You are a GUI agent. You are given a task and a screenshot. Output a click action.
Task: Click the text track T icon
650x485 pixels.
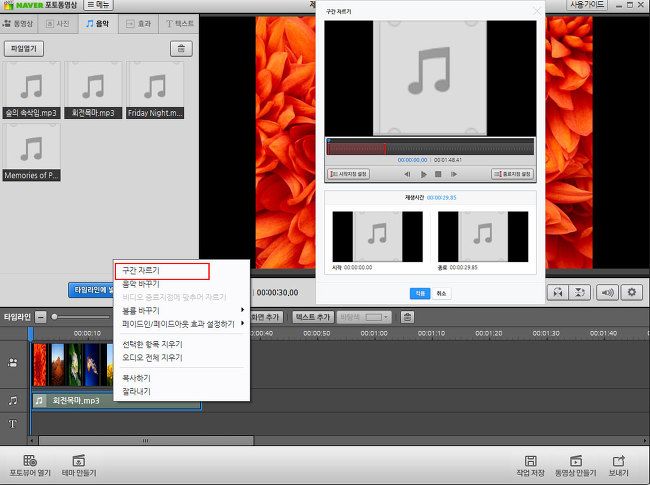point(13,424)
